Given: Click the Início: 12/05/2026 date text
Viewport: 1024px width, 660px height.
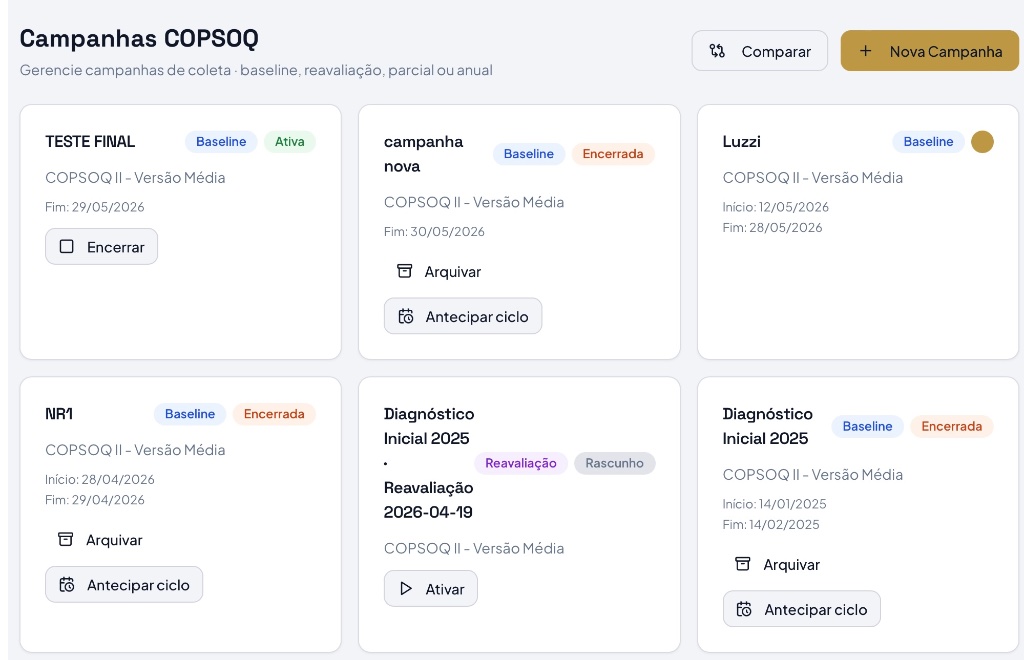Looking at the screenshot, I should pyautogui.click(x=776, y=207).
